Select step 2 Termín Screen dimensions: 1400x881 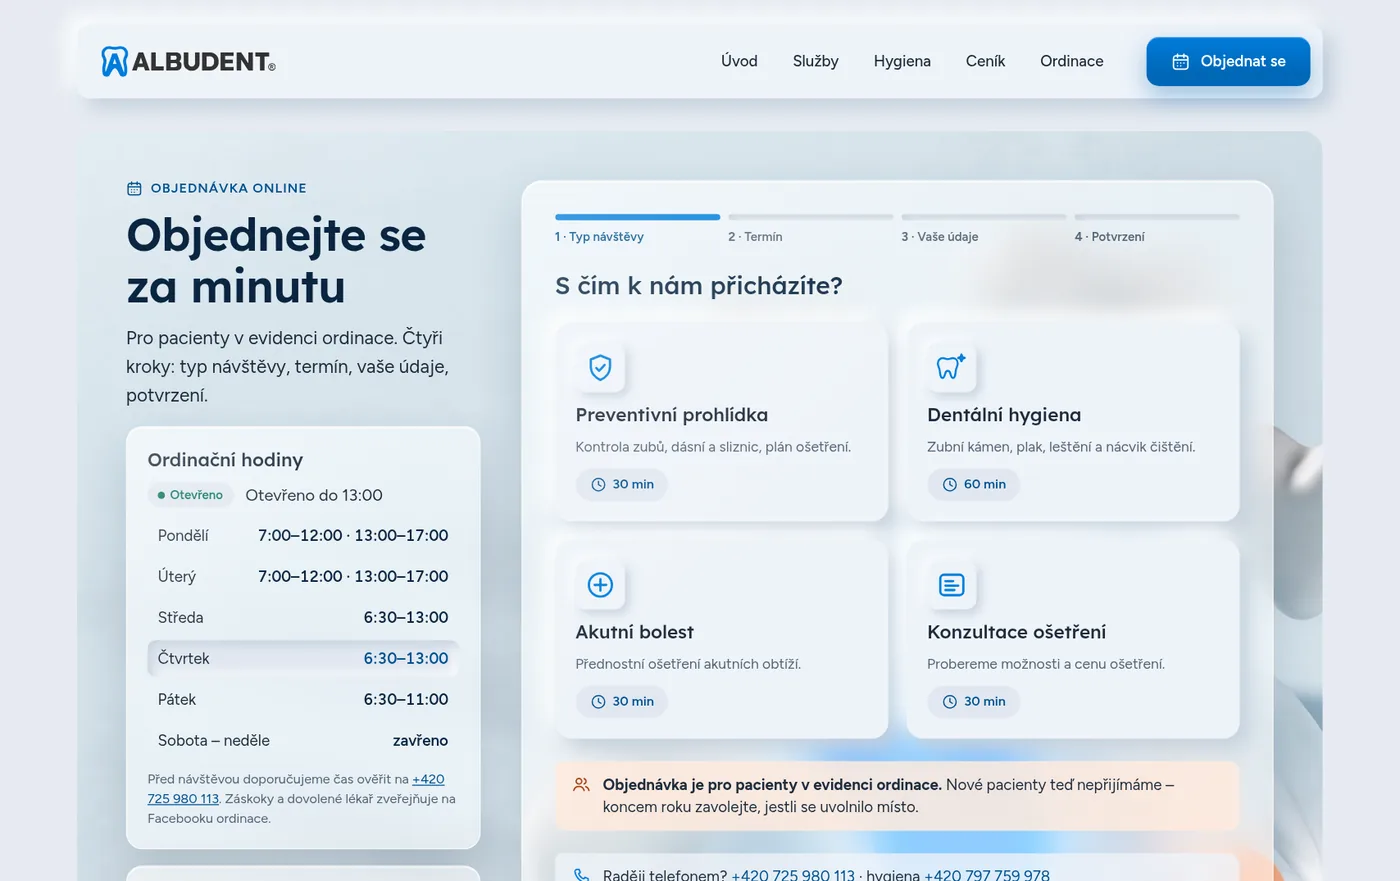click(810, 229)
